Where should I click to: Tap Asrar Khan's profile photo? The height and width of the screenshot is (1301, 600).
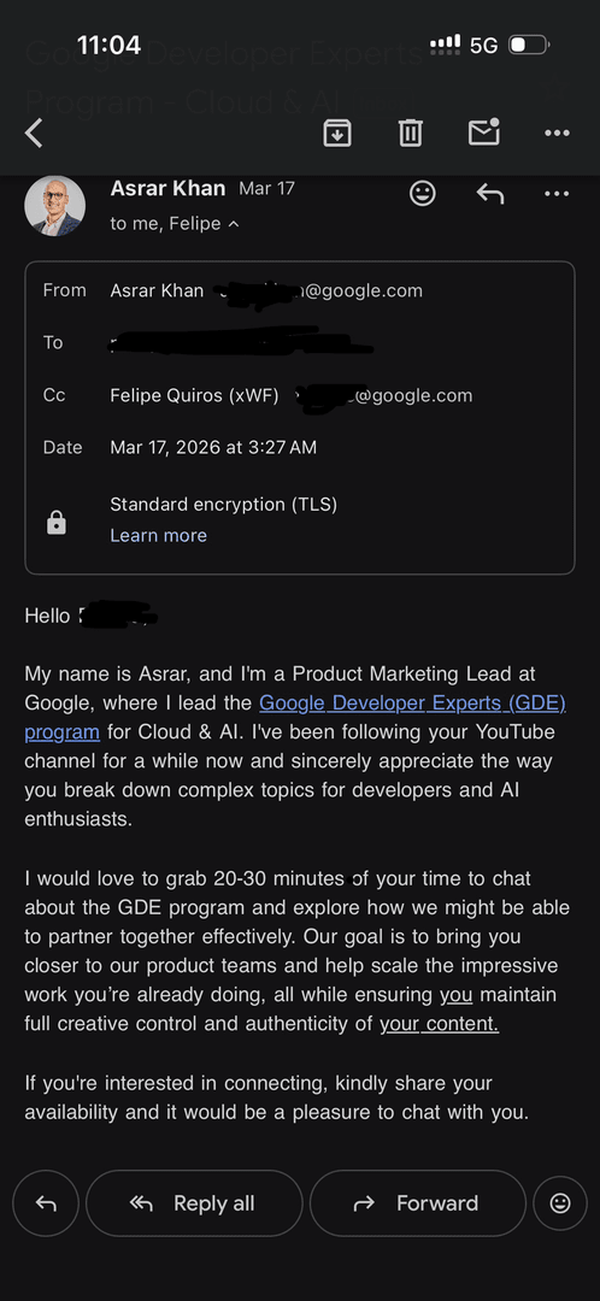pos(55,206)
